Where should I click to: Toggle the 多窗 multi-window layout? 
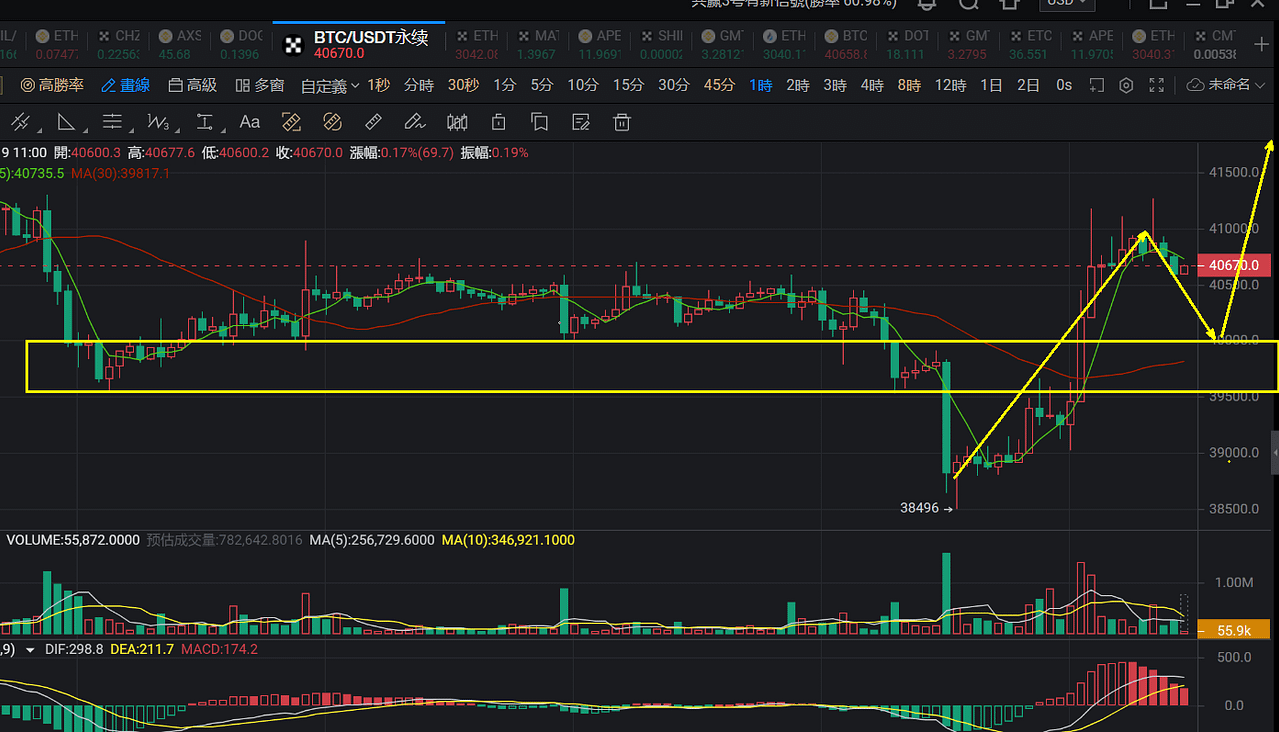(260, 85)
